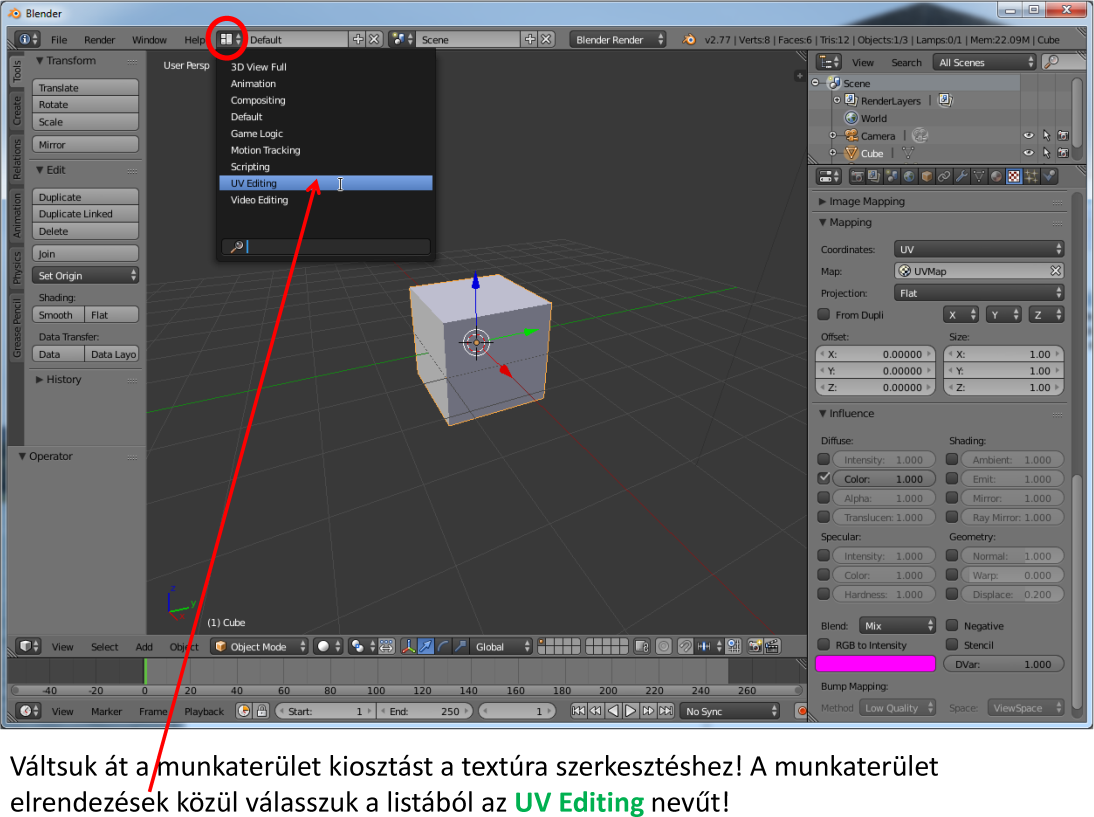Select UV Editing from layout list
The image size is (1094, 817).
tap(326, 183)
